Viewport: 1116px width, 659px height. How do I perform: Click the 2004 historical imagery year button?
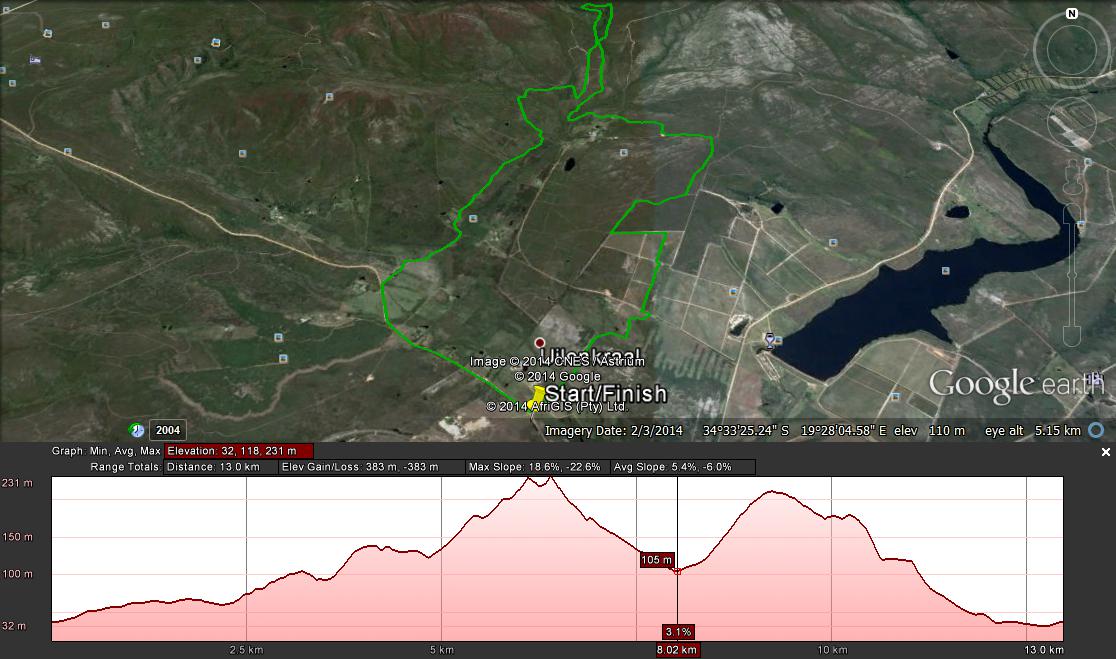(167, 431)
